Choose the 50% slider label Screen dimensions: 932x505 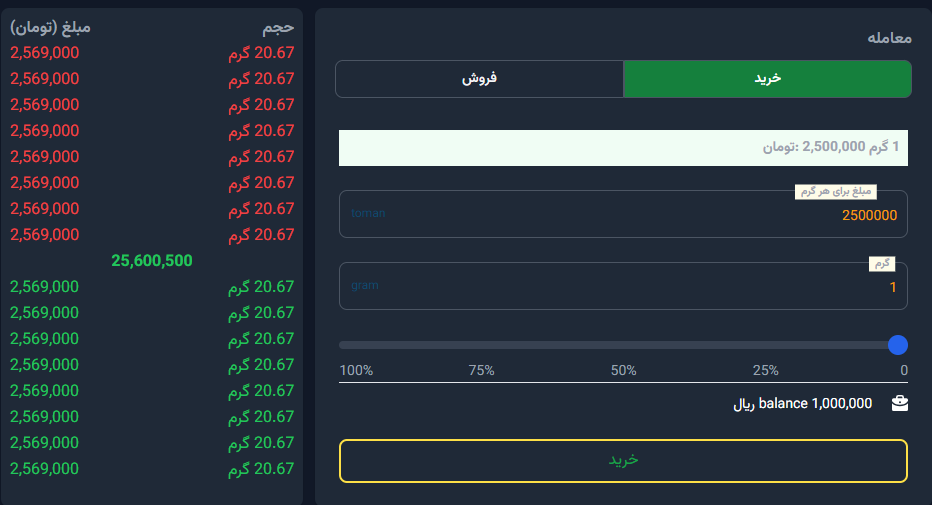tap(624, 370)
